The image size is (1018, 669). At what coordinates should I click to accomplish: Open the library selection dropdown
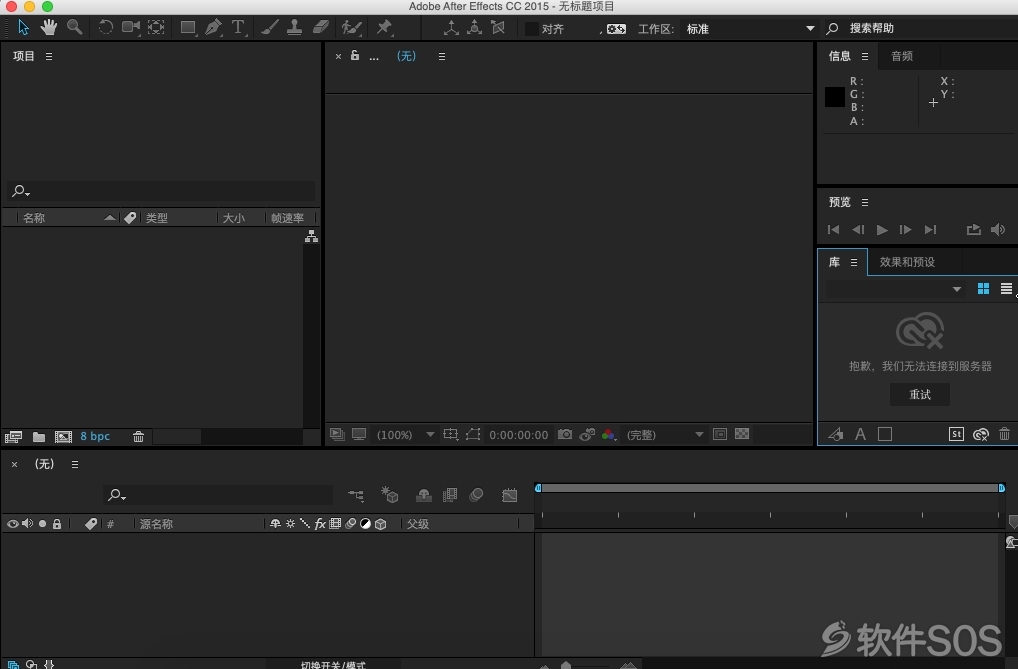coord(895,289)
